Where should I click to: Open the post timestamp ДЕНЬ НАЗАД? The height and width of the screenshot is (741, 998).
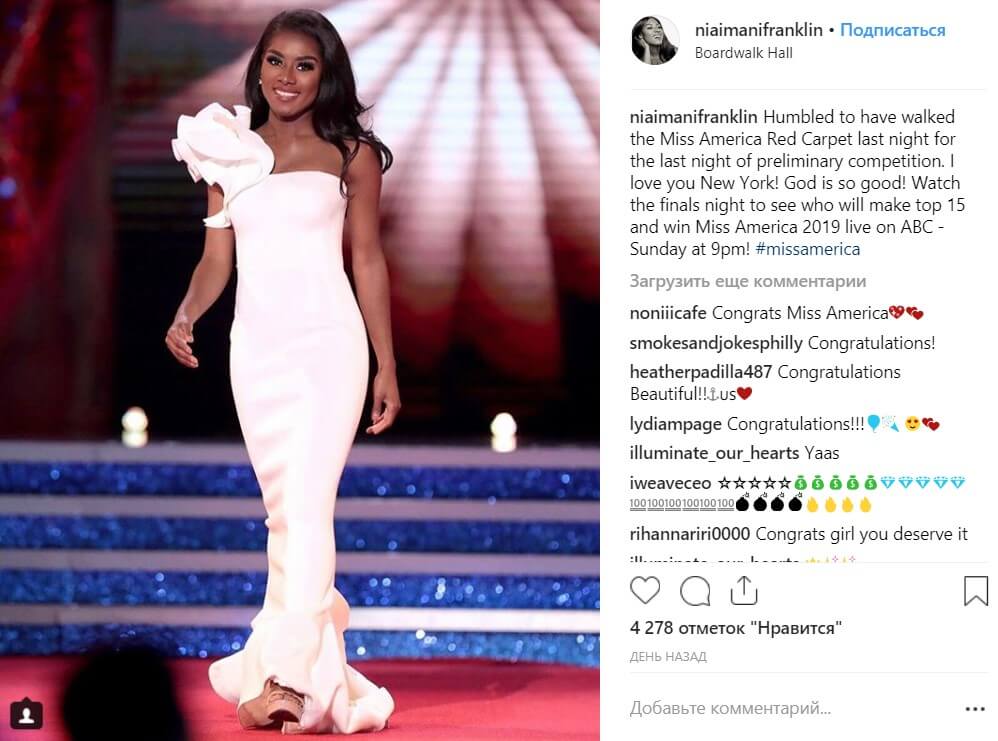coord(668,656)
